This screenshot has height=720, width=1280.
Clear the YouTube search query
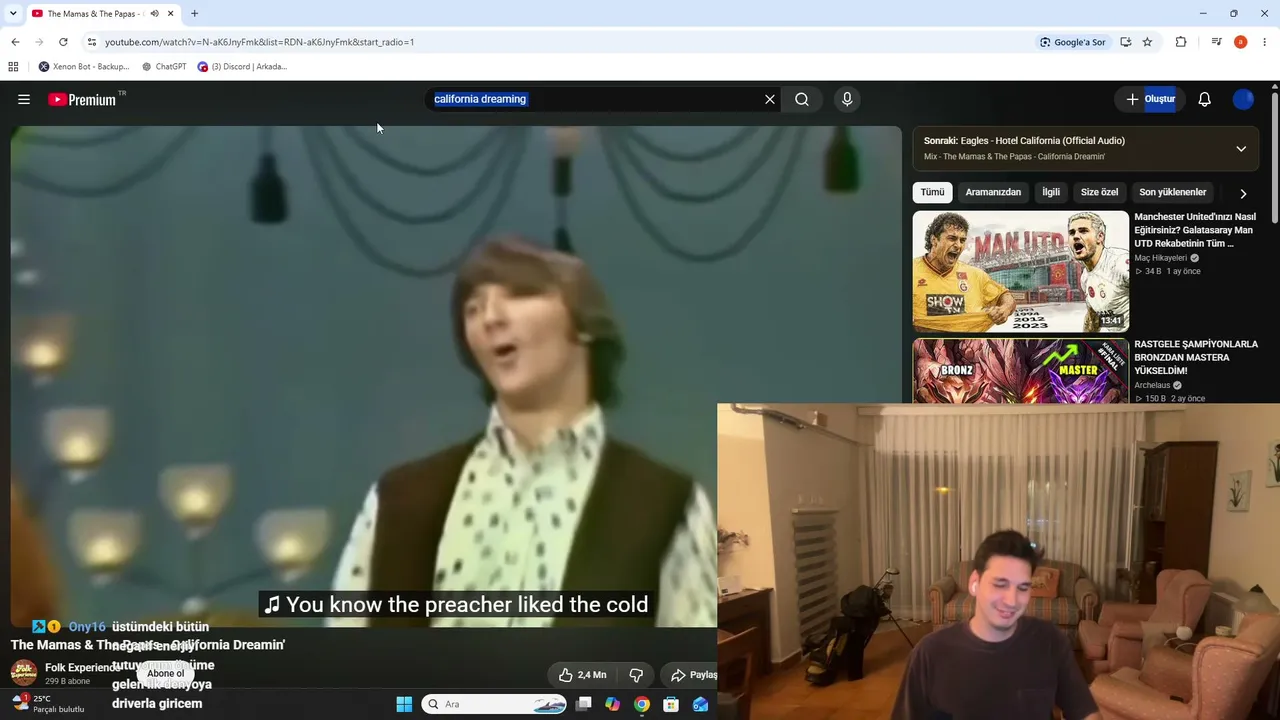770,99
